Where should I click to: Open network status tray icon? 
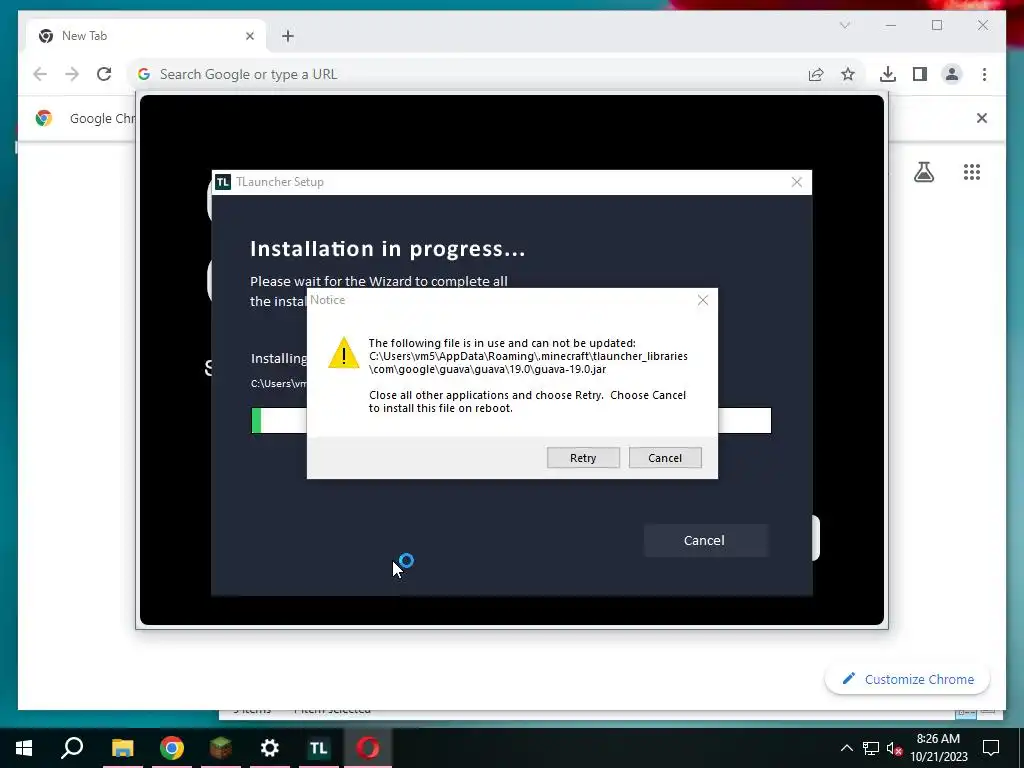tap(871, 748)
